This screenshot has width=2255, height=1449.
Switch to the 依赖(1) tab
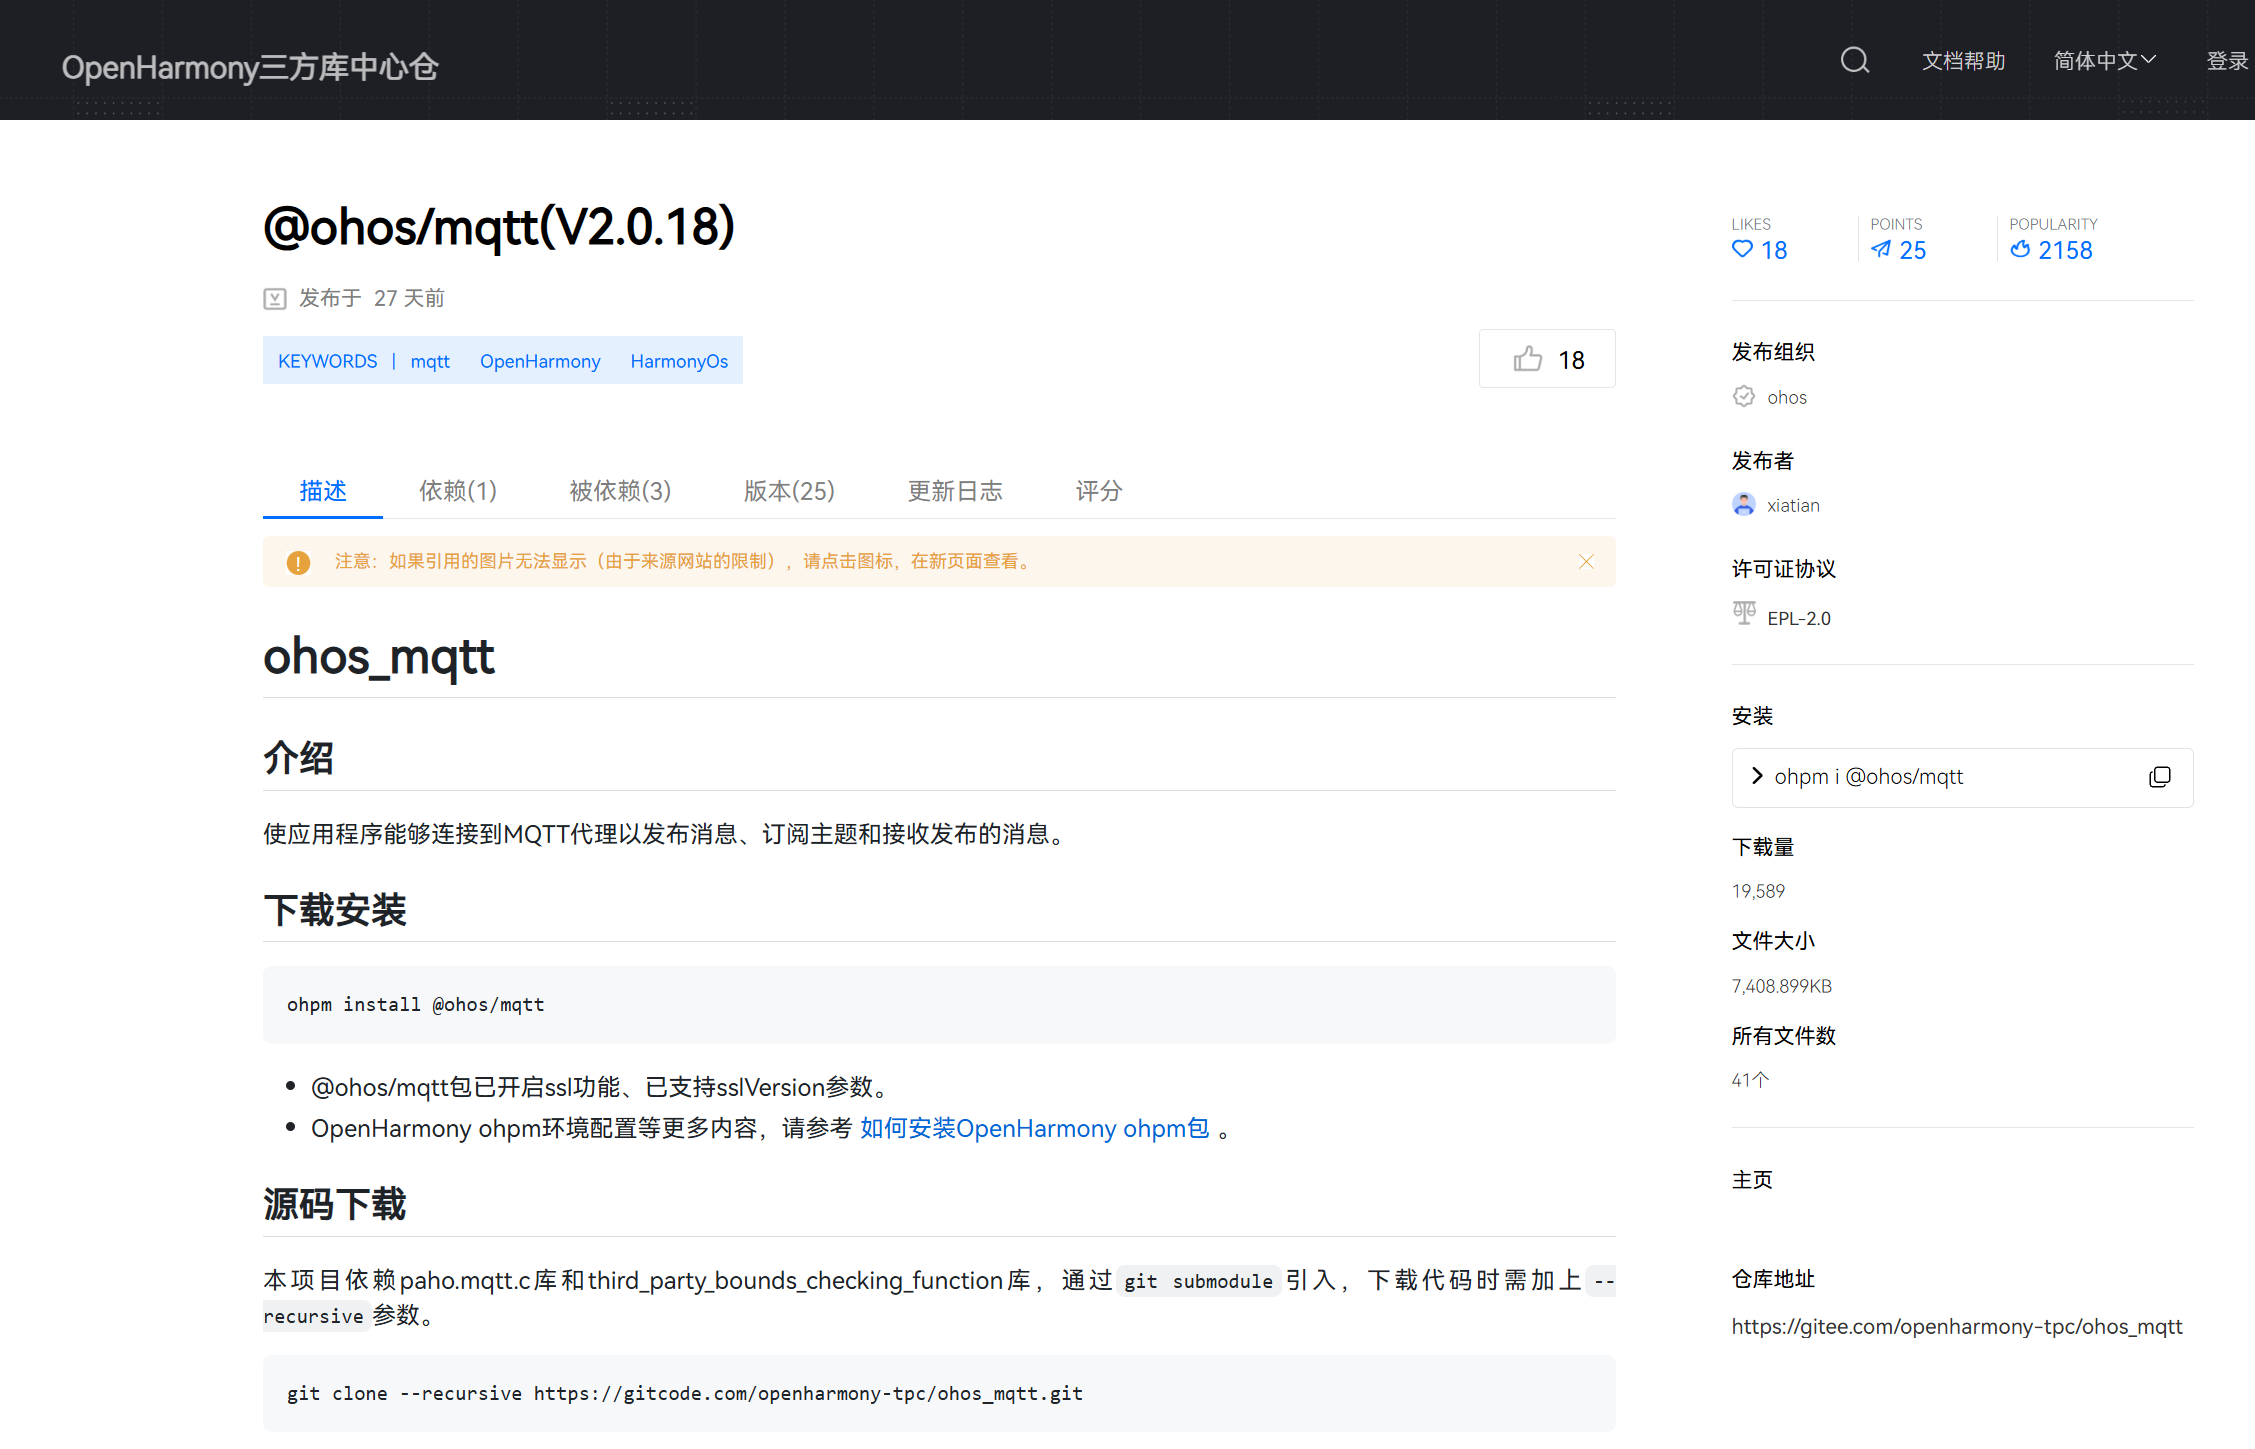(x=457, y=491)
